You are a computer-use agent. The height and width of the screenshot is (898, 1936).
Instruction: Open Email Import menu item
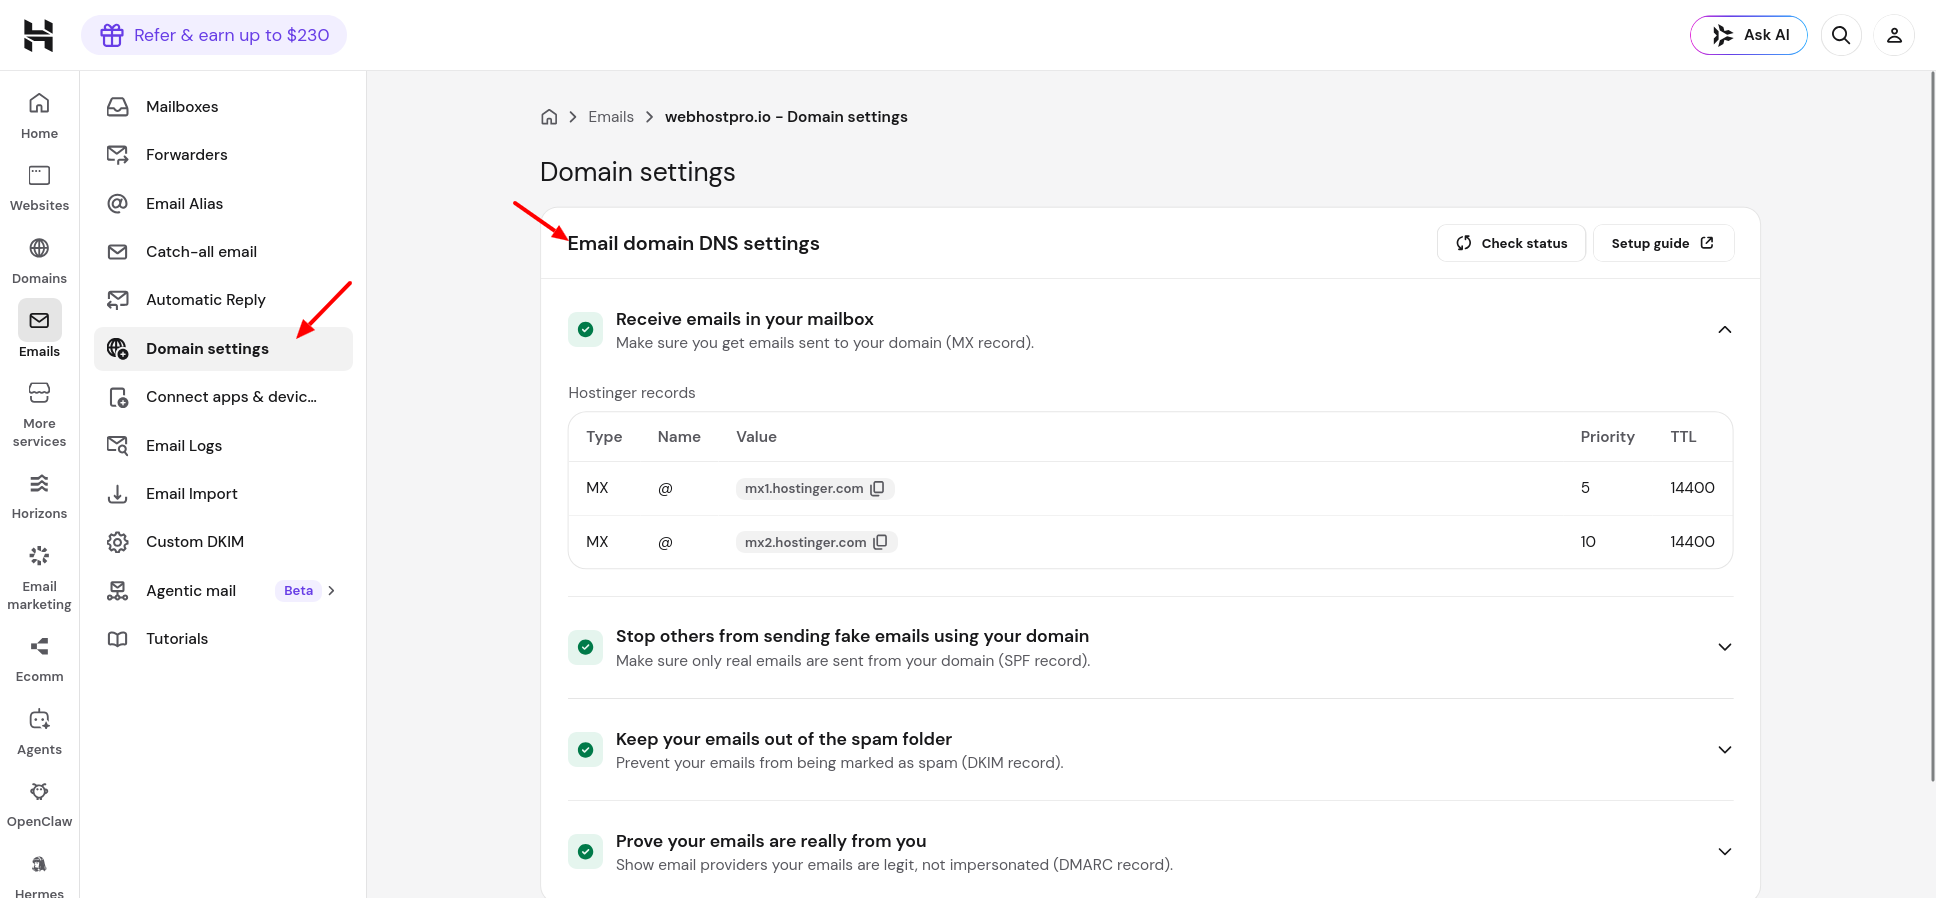tap(223, 494)
